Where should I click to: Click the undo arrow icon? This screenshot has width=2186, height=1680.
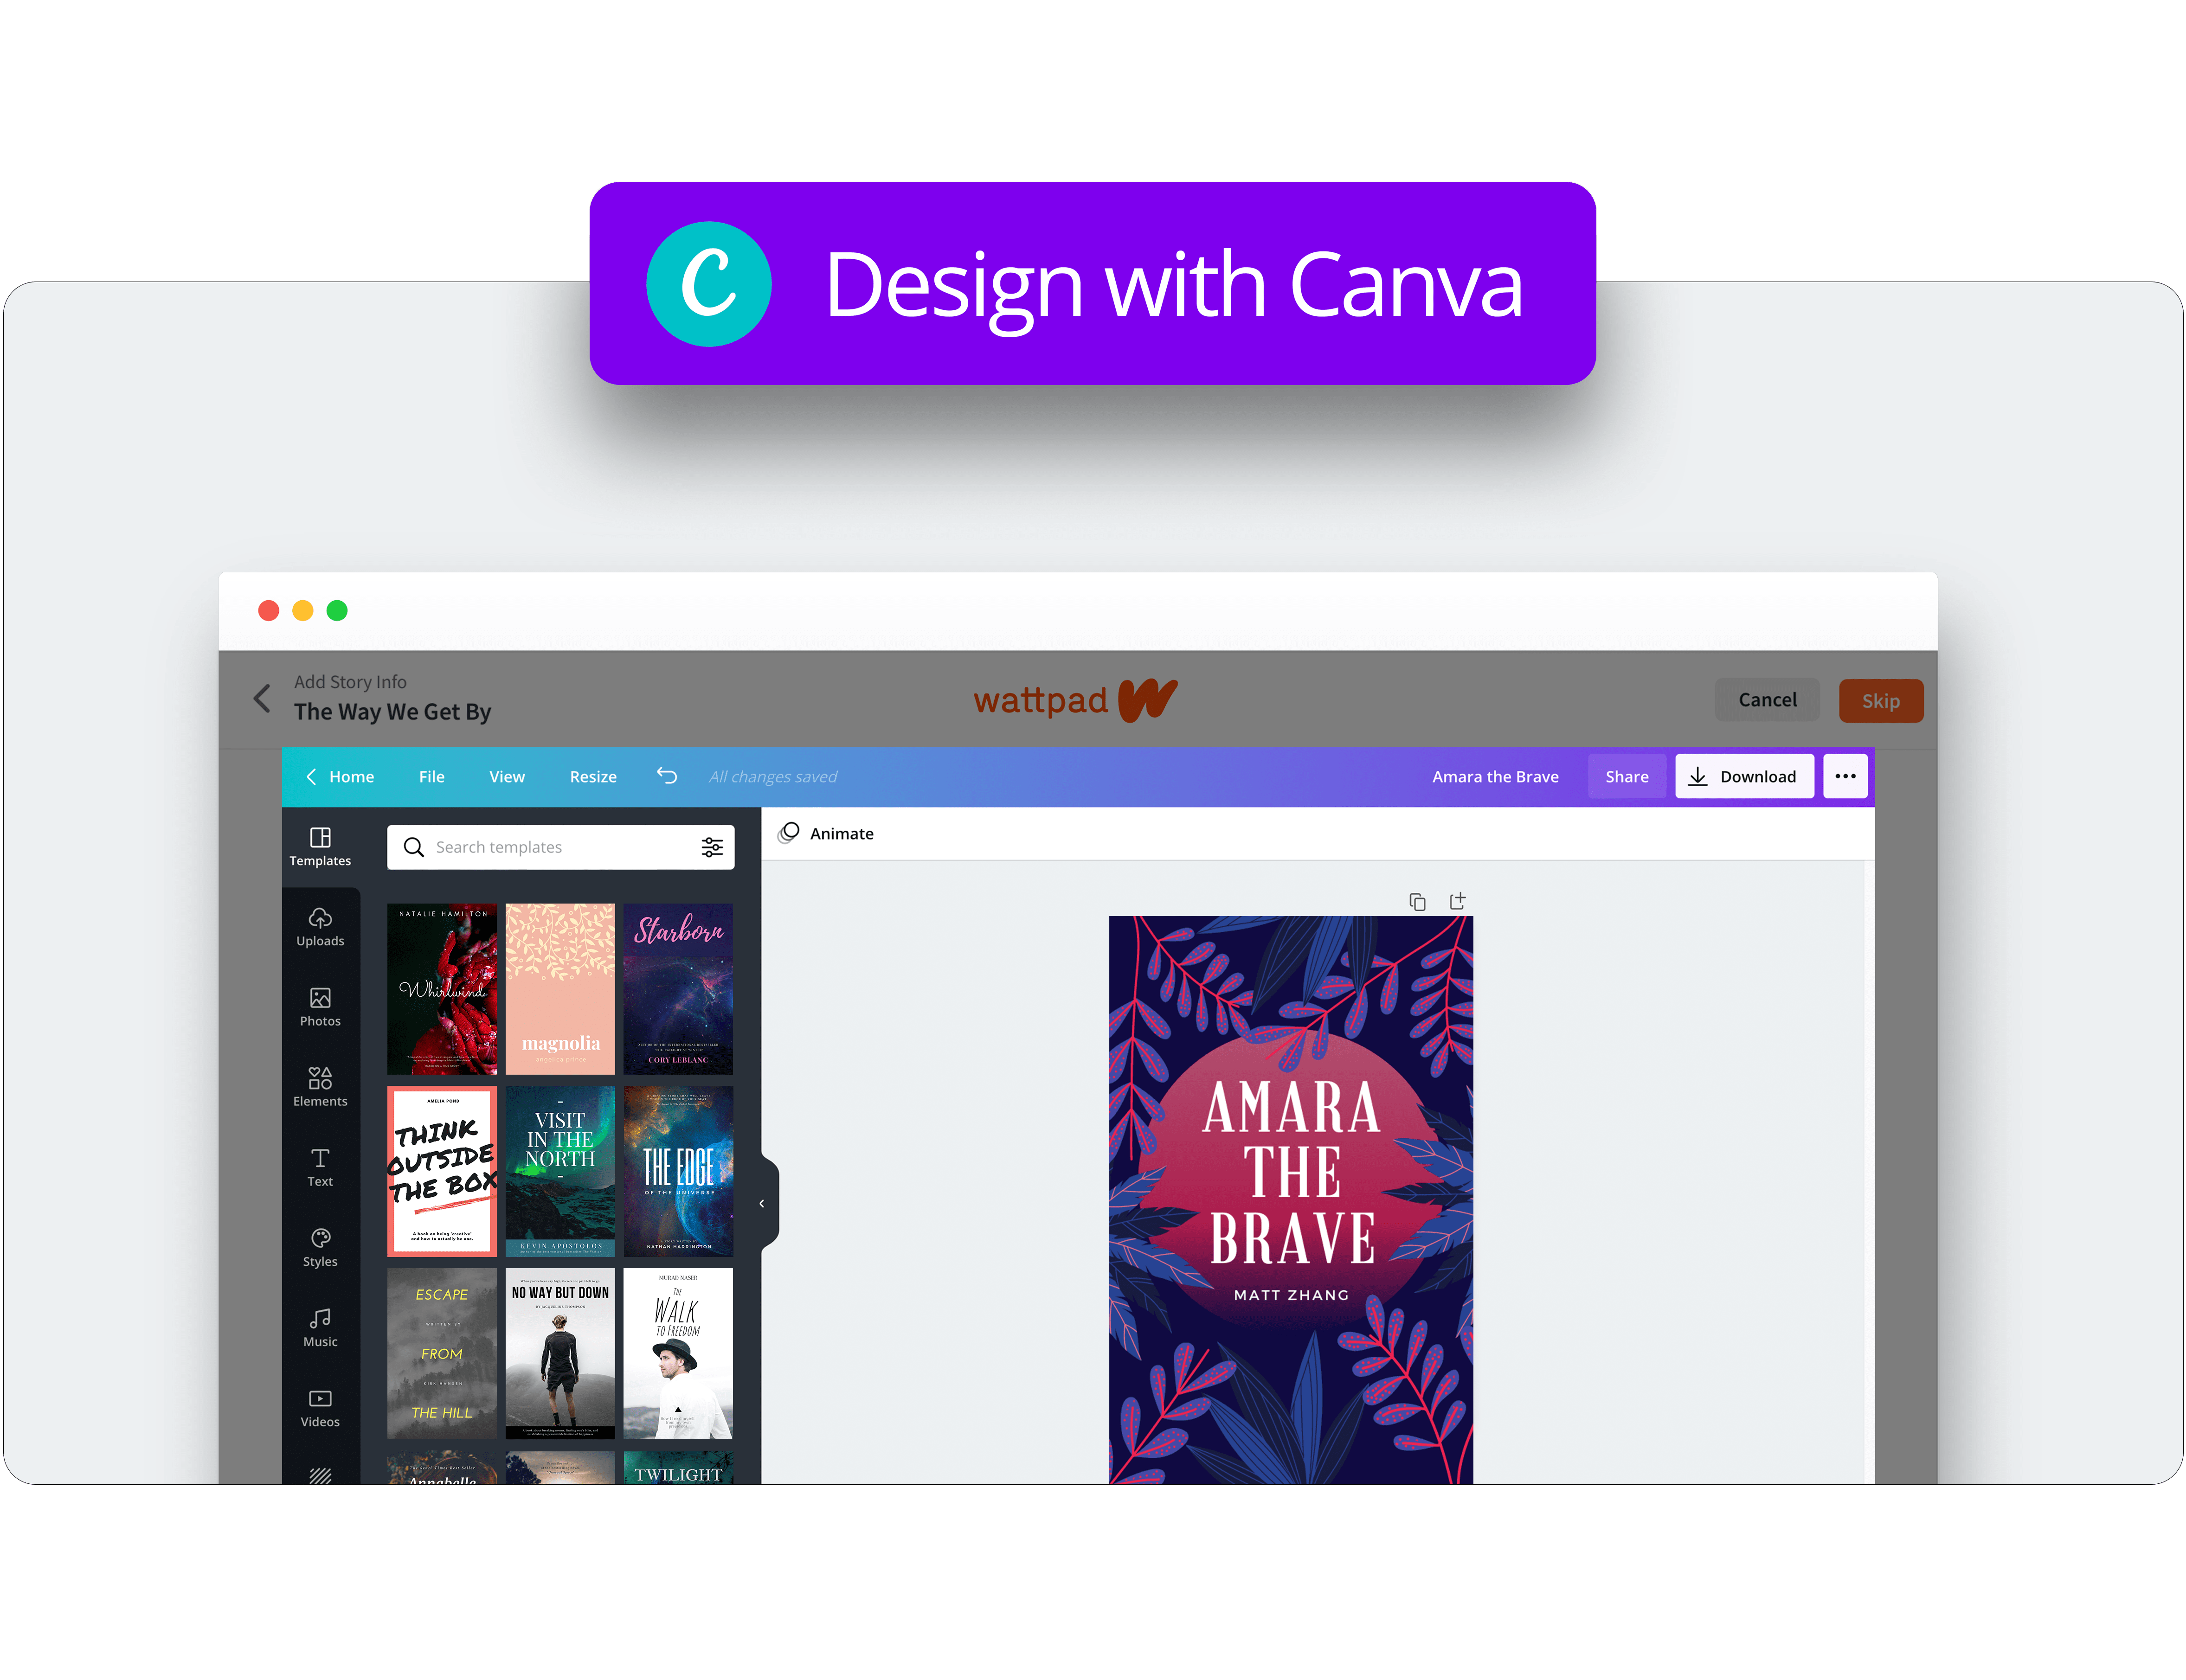[667, 776]
